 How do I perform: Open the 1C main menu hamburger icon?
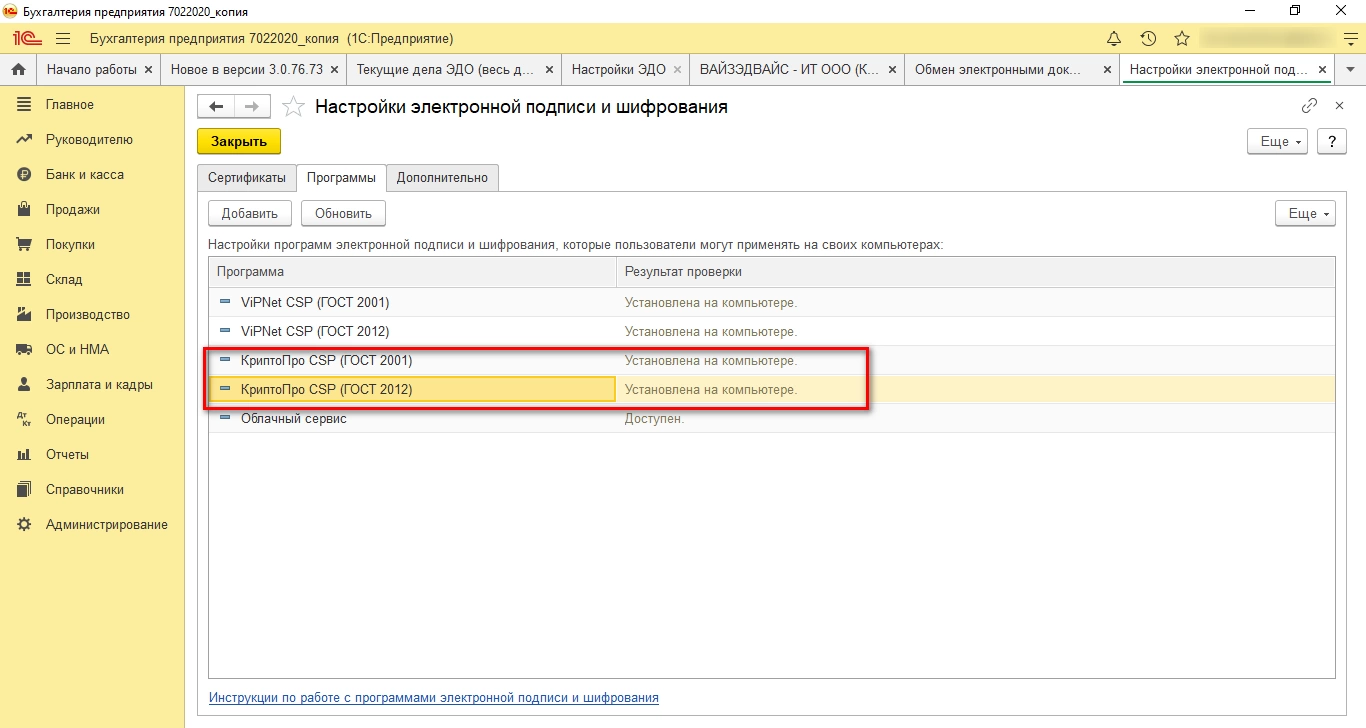63,39
